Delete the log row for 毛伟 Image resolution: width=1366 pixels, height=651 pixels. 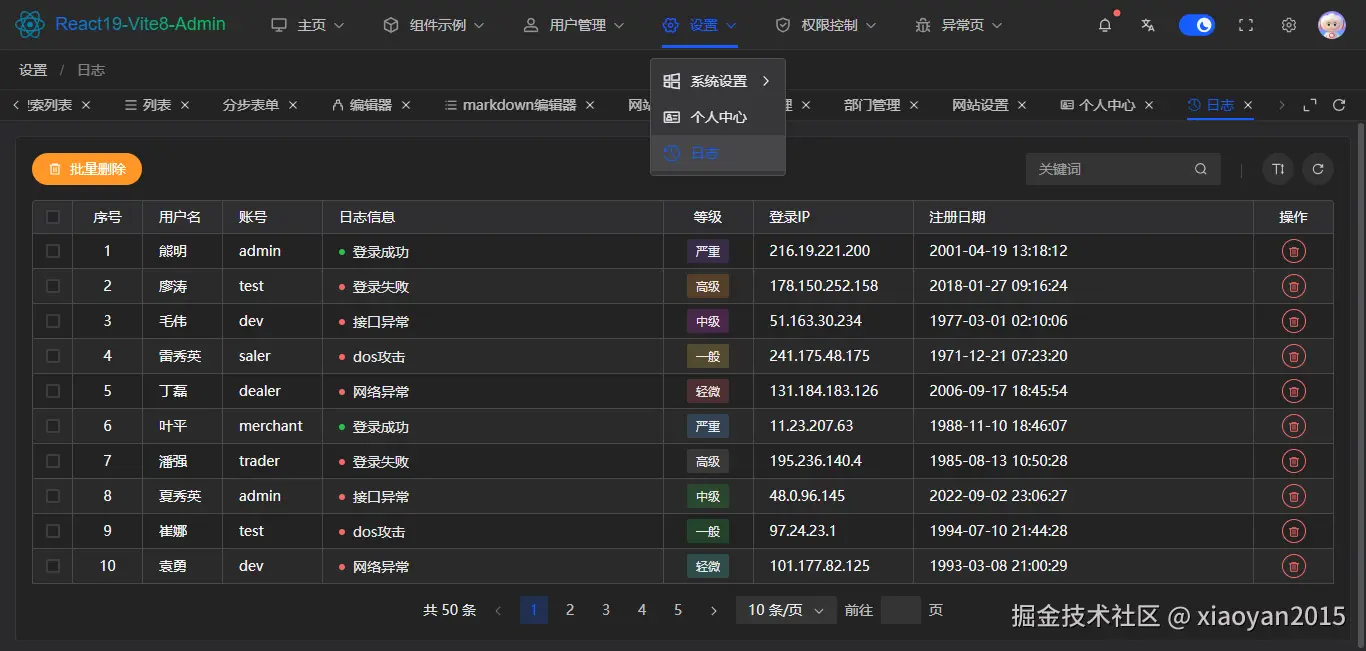(x=1294, y=322)
